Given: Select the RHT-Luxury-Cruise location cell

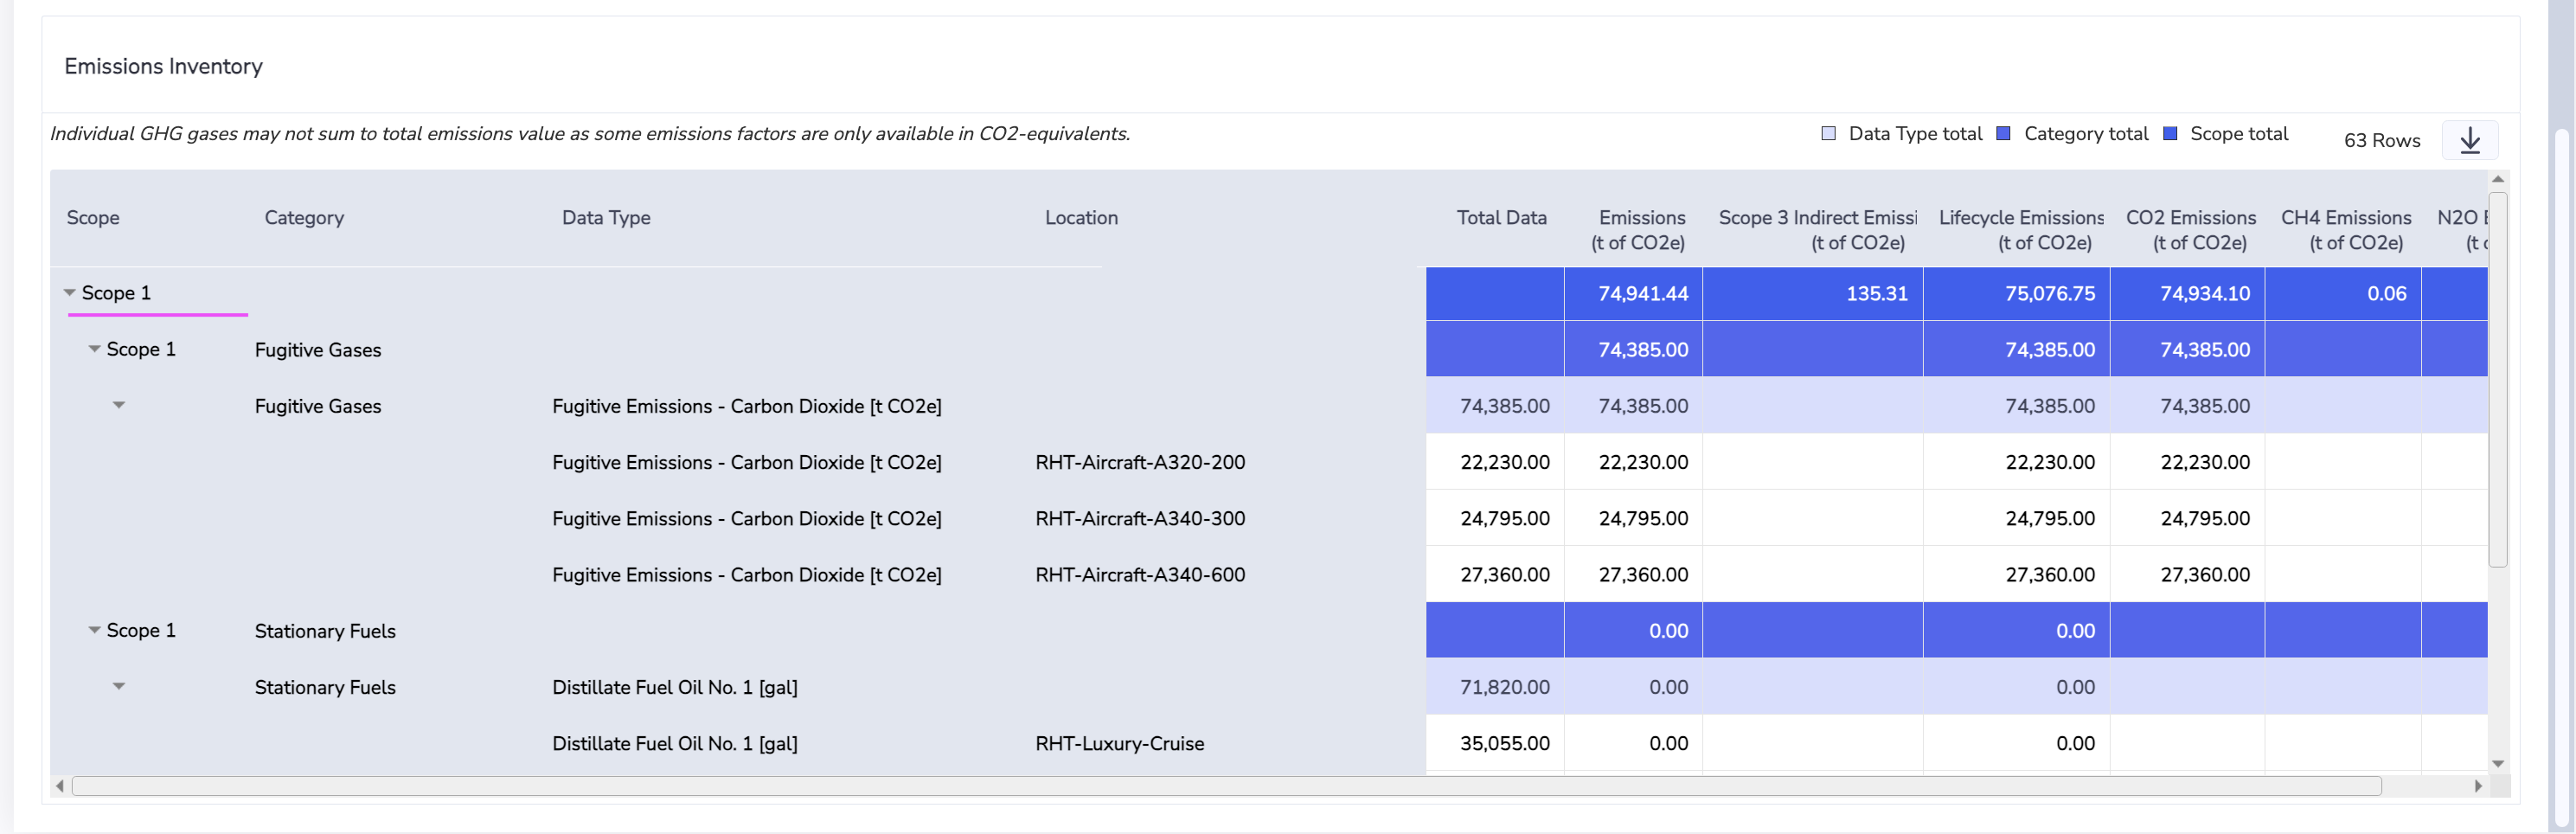Looking at the screenshot, I should (1119, 743).
